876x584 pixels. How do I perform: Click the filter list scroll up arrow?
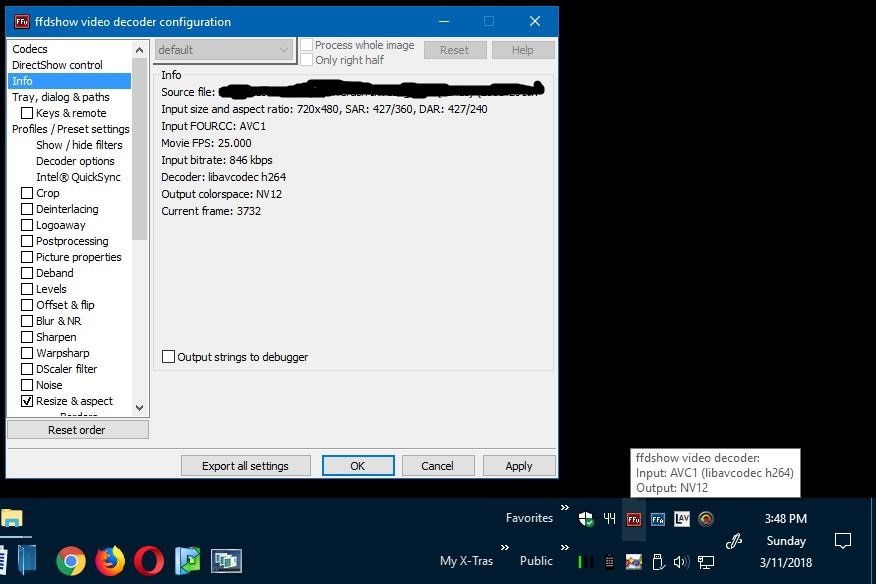point(140,50)
